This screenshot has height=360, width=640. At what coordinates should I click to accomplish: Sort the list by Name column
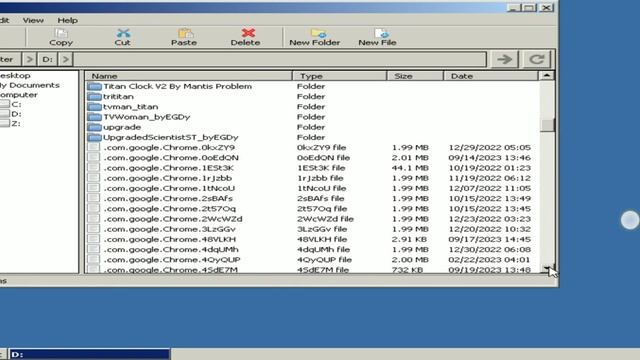click(x=189, y=76)
